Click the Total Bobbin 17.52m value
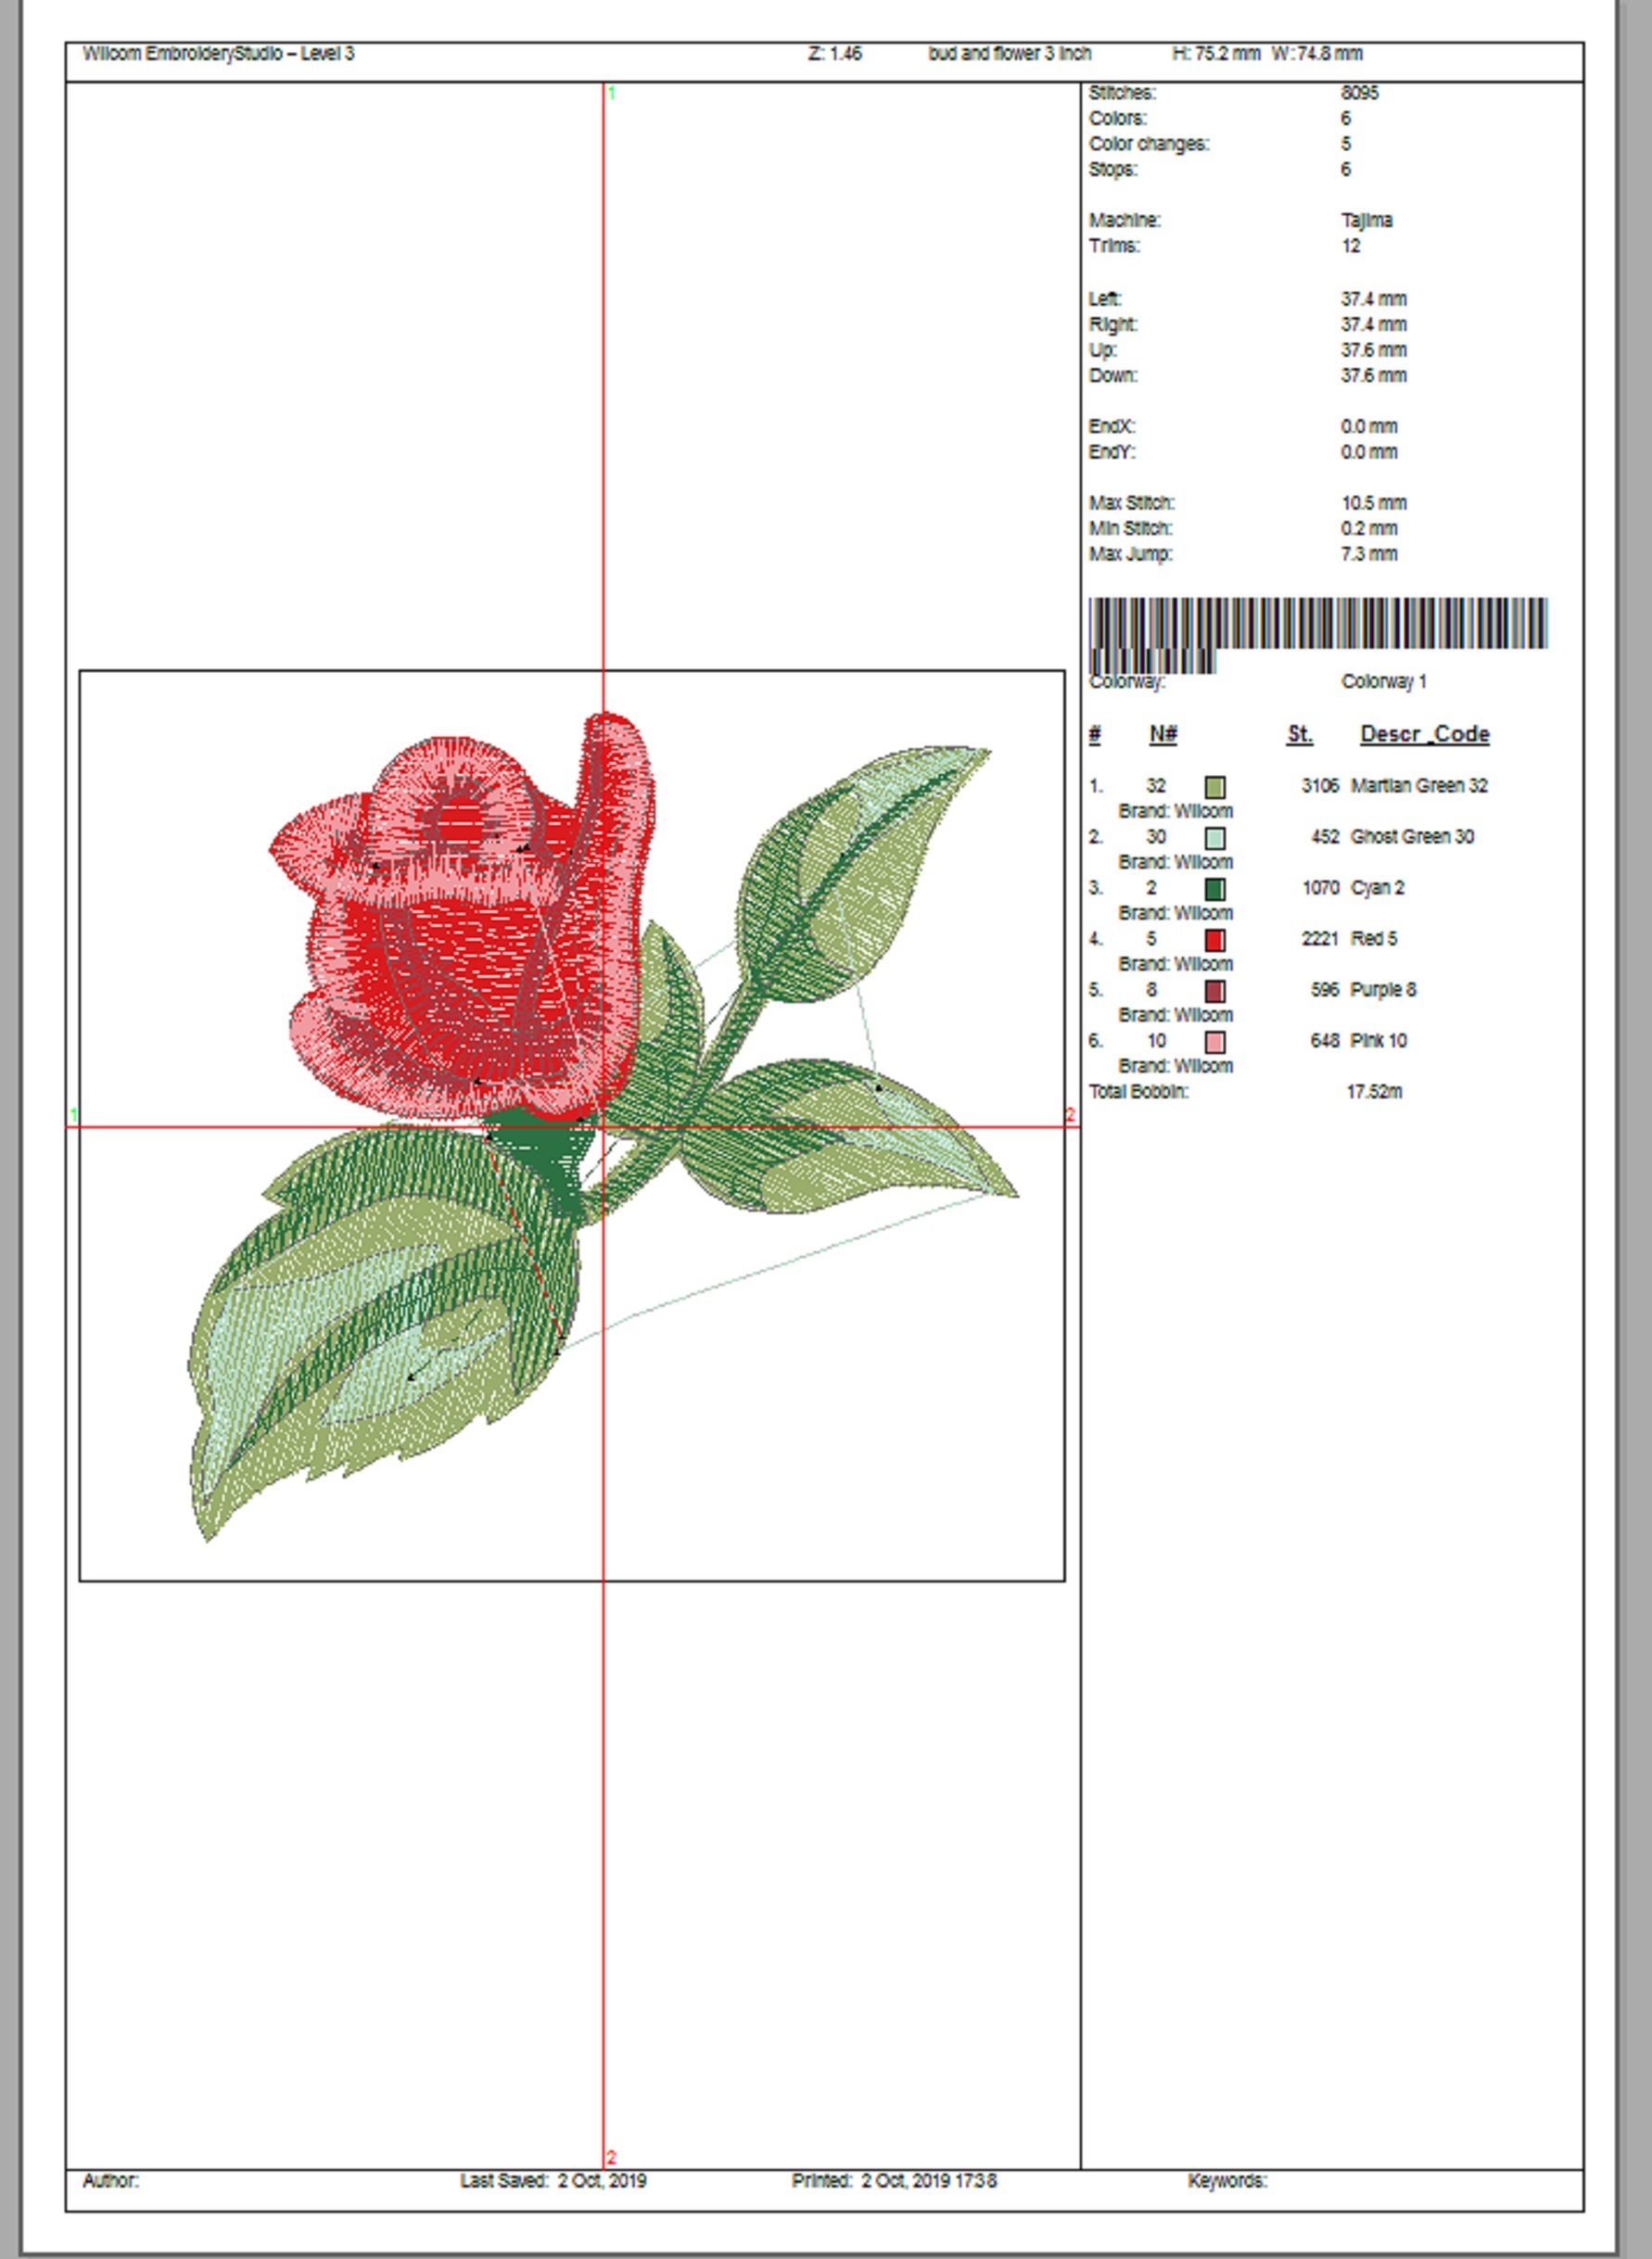The height and width of the screenshot is (2259, 1652). pos(1373,1092)
